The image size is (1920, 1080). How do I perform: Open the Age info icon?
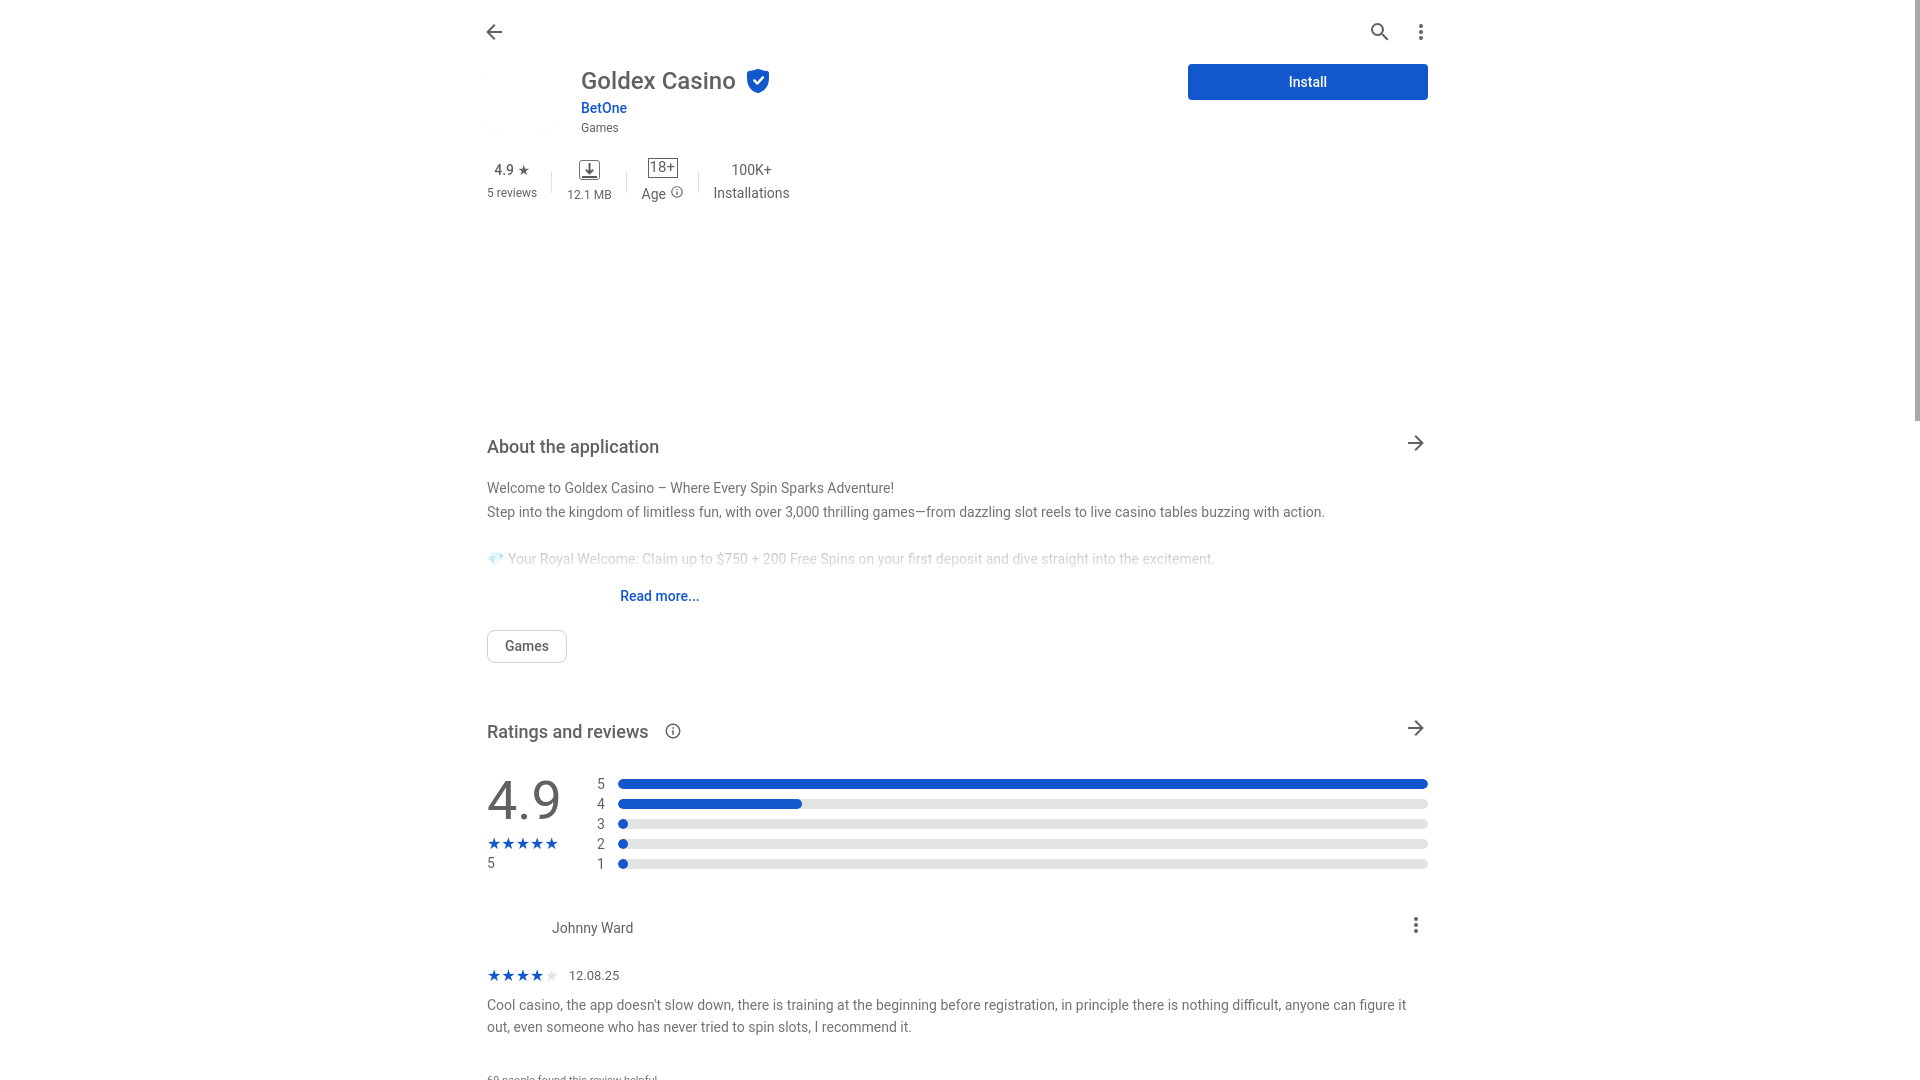point(677,192)
